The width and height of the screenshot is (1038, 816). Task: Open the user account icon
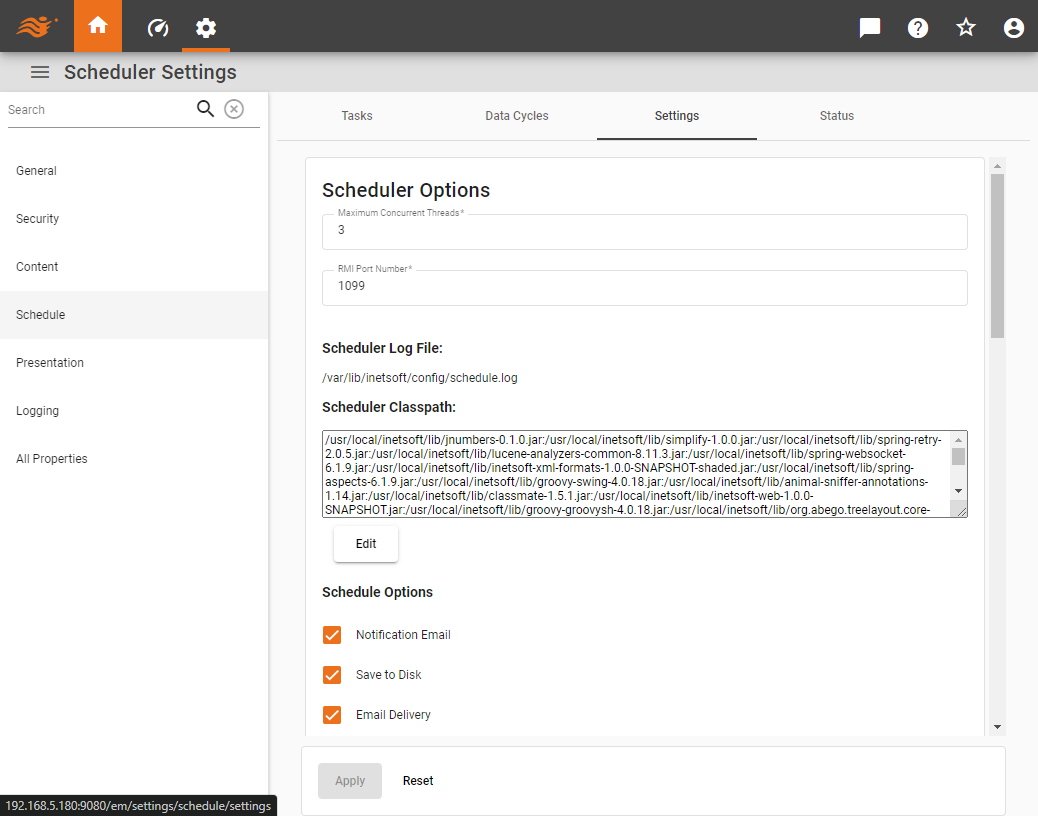1013,27
